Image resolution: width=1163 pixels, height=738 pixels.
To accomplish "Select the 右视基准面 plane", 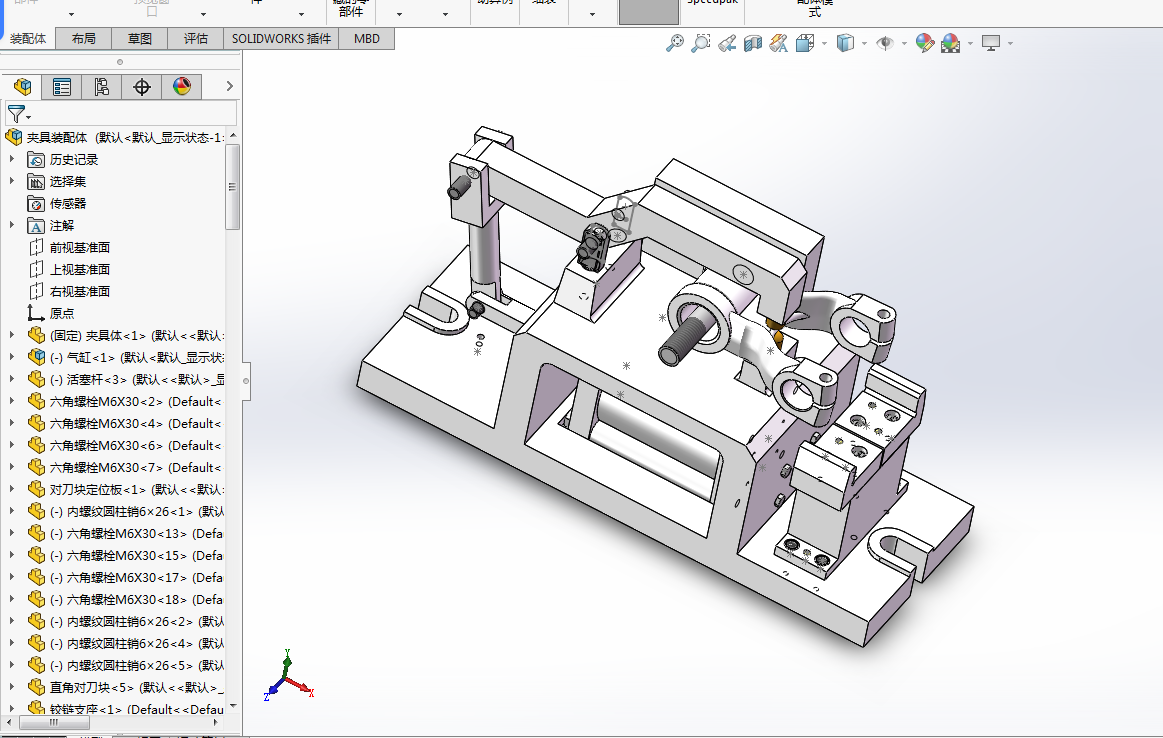I will [x=79, y=291].
